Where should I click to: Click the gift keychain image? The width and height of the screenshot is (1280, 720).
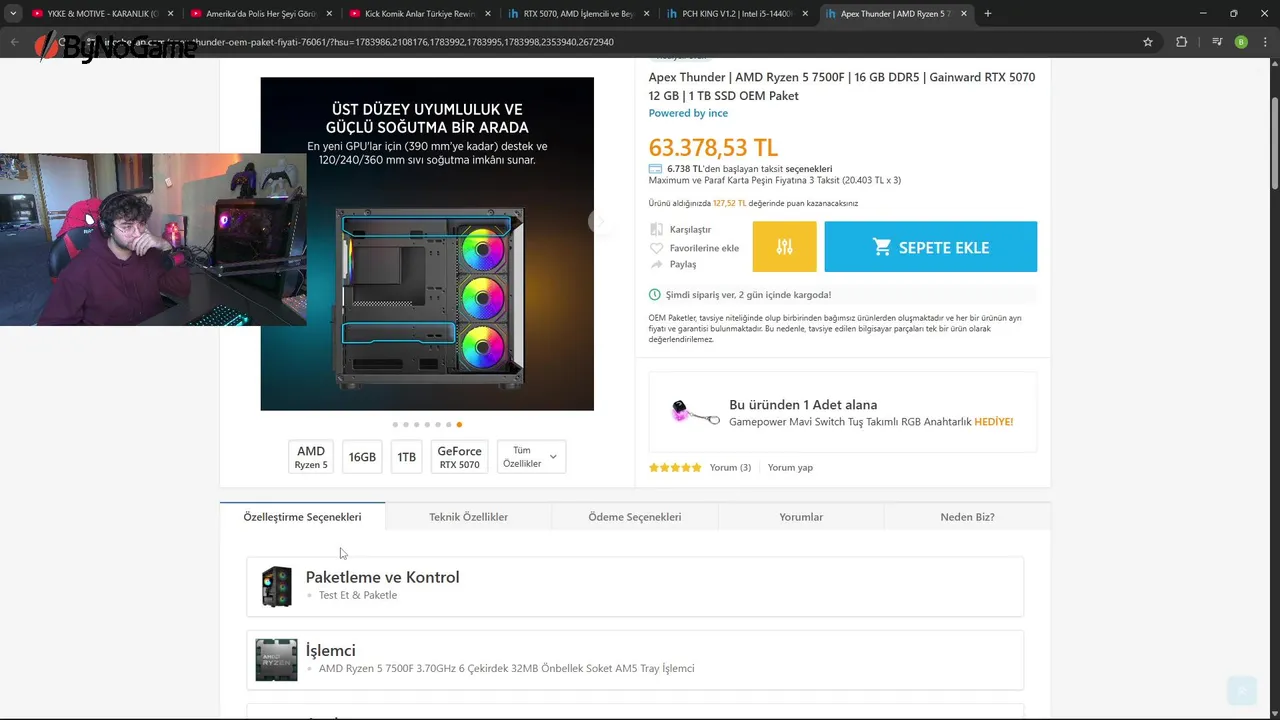coord(694,412)
